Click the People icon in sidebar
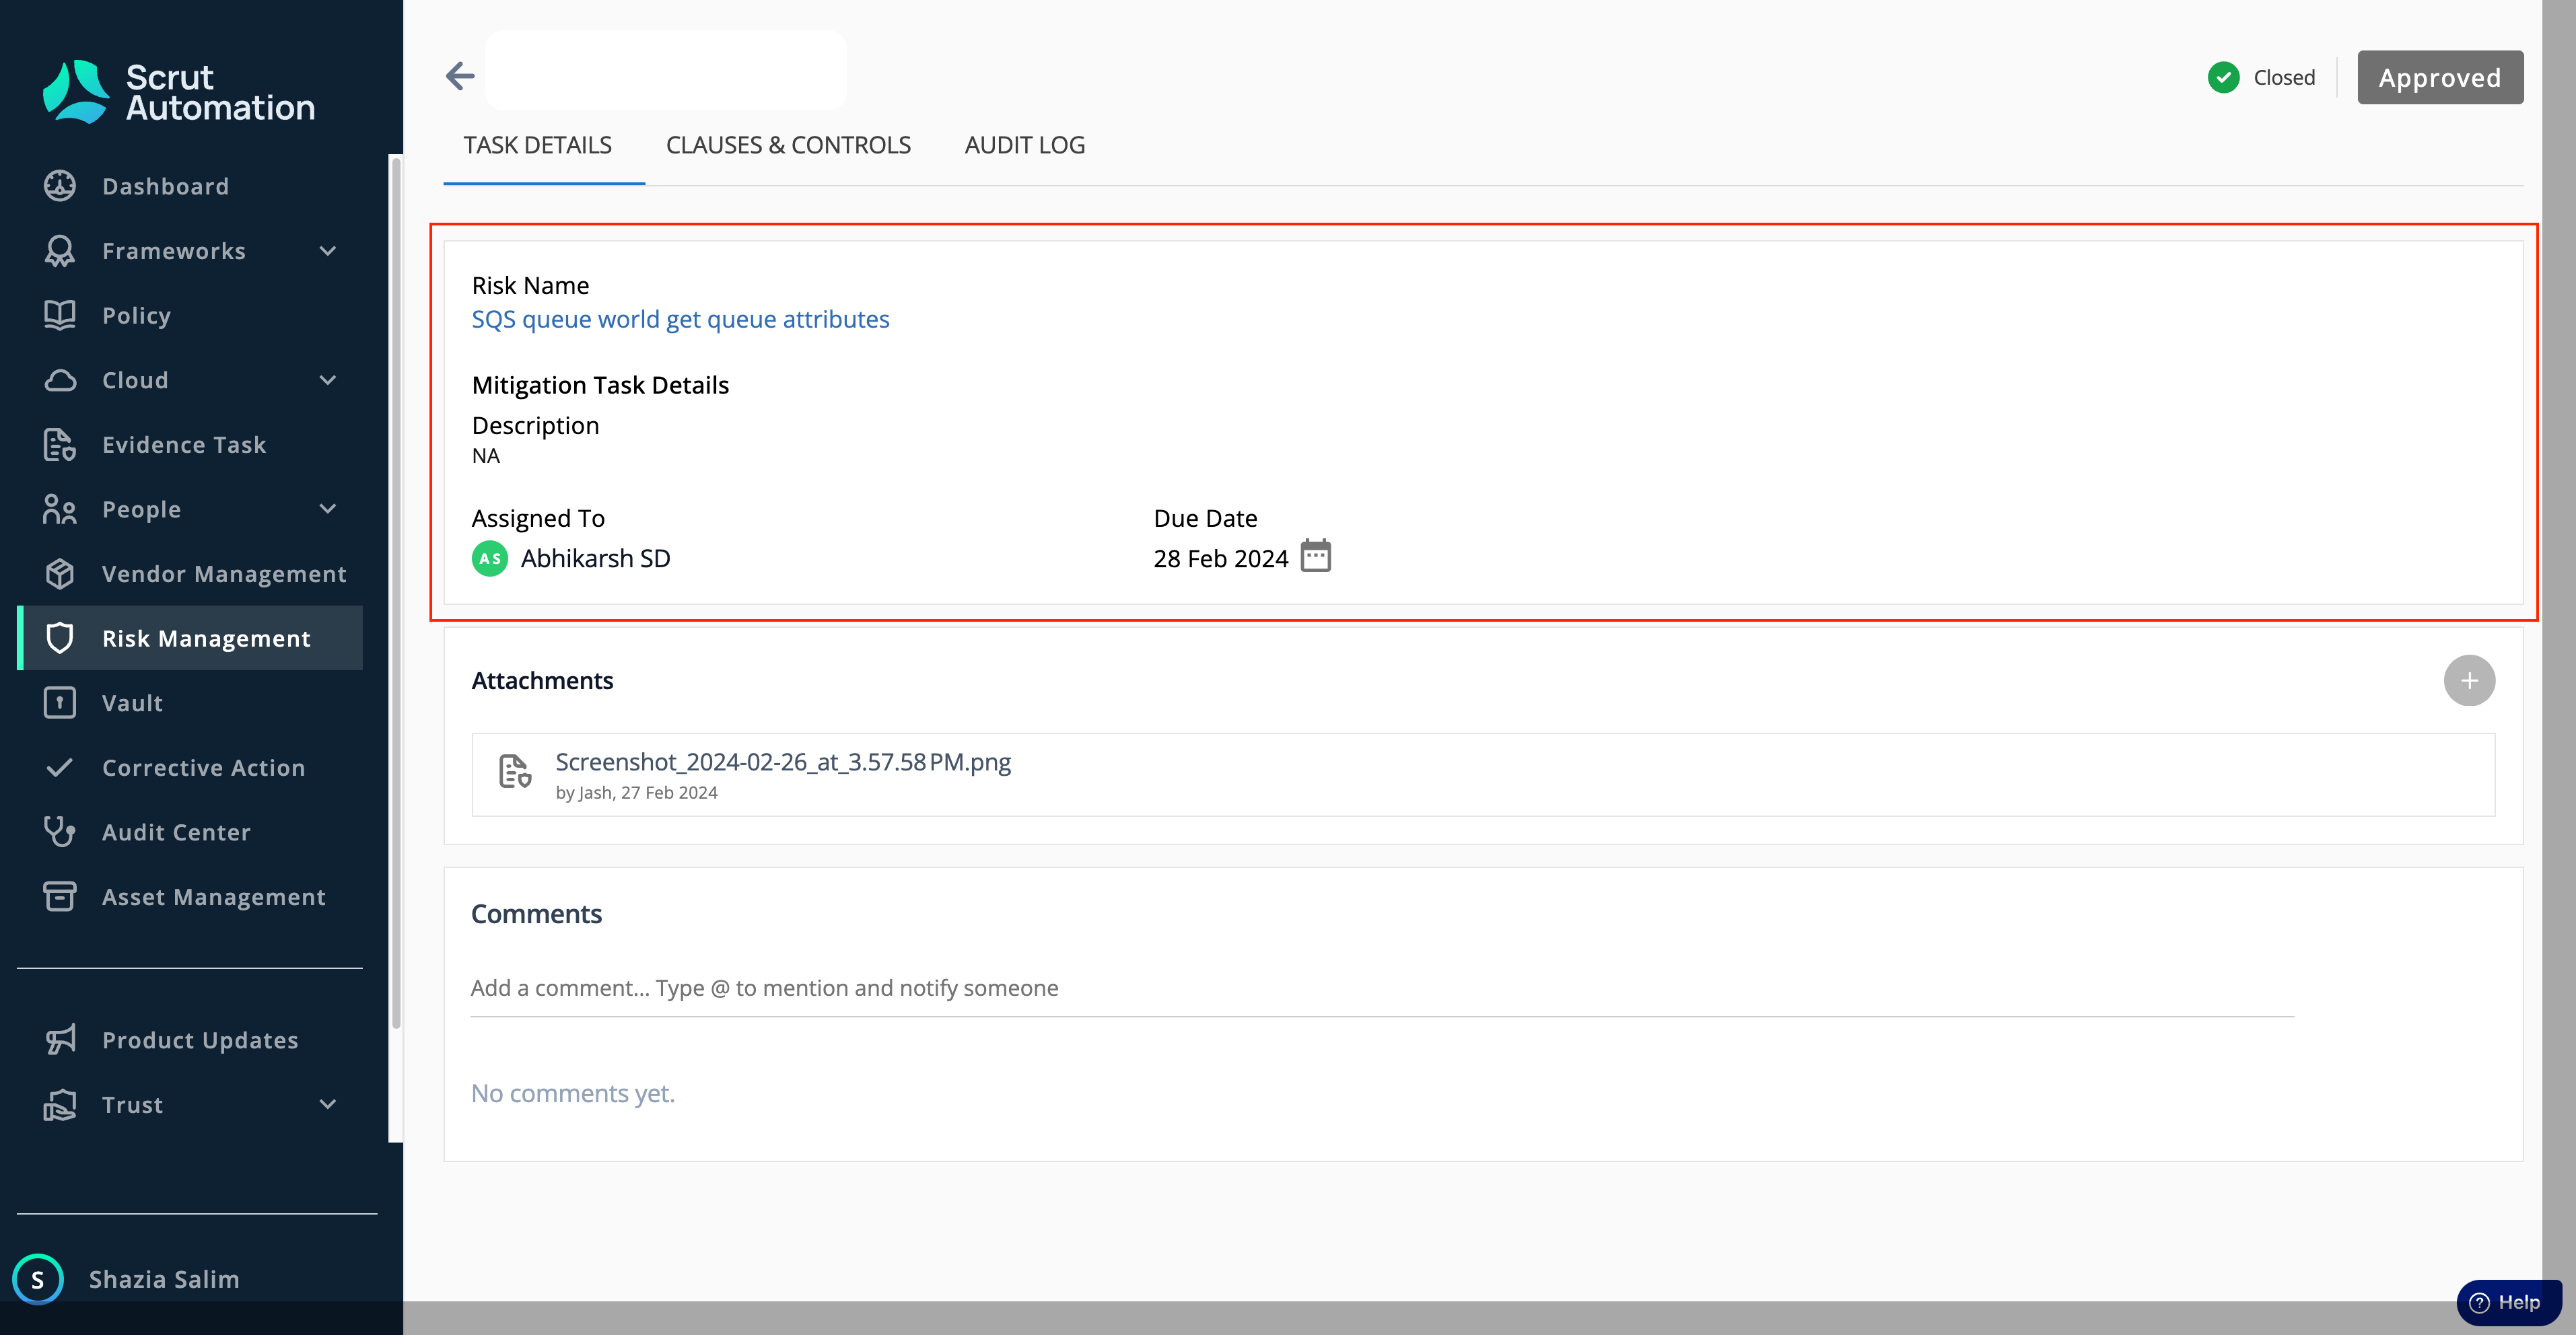The height and width of the screenshot is (1335, 2576). [x=60, y=509]
